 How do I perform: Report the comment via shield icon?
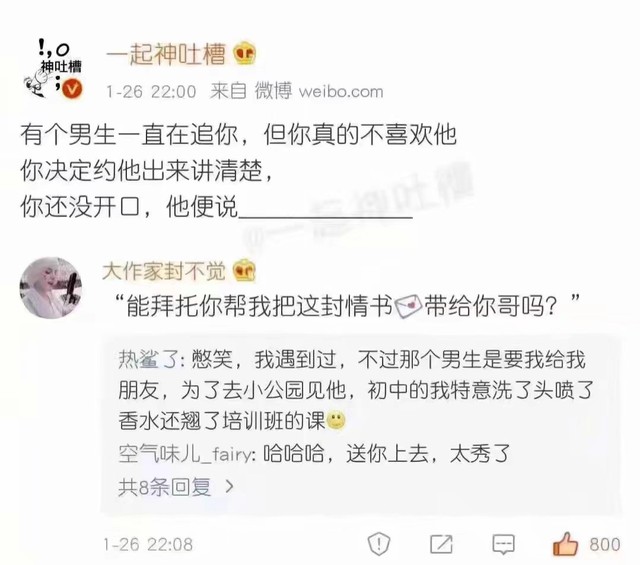tap(379, 544)
